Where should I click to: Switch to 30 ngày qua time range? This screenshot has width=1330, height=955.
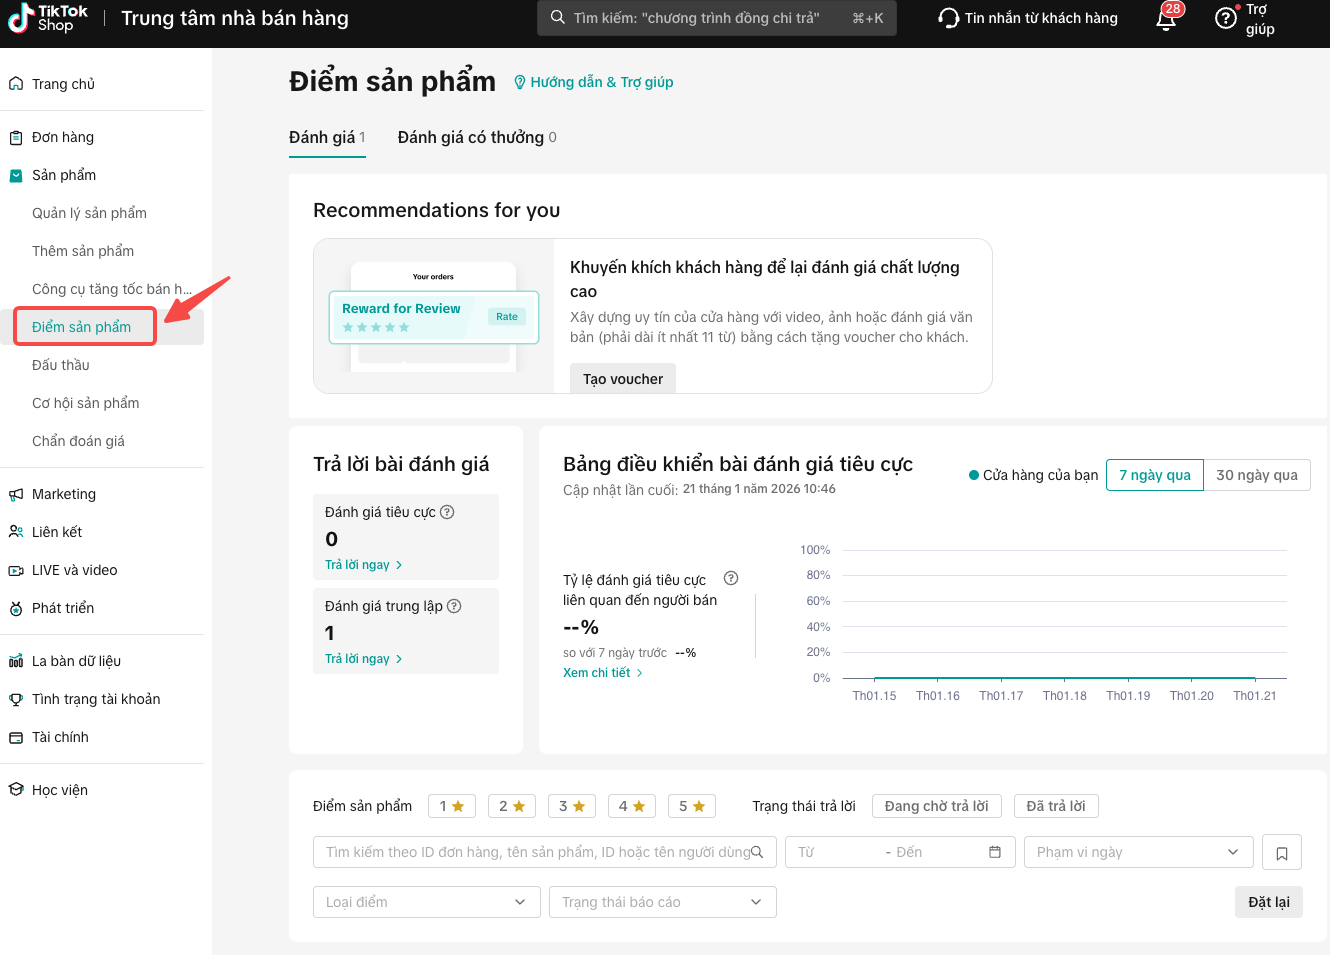pyautogui.click(x=1256, y=475)
